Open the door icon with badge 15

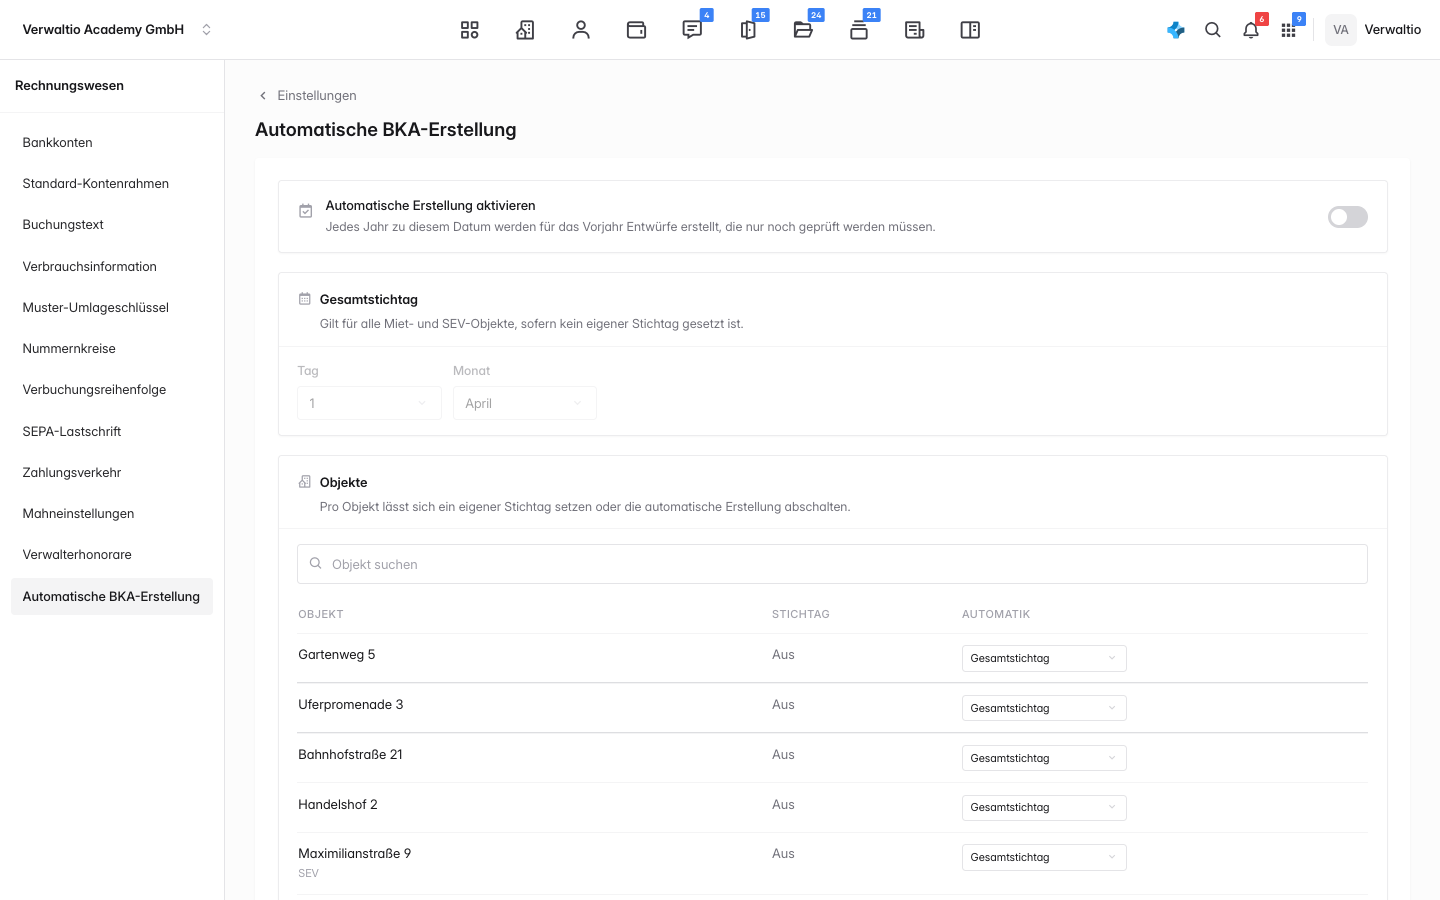click(748, 30)
